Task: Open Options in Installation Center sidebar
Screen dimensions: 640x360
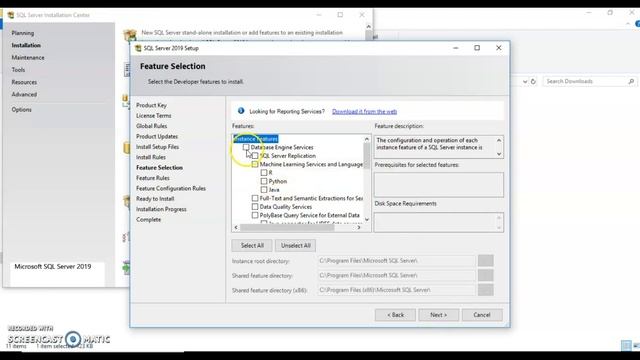Action: click(22, 109)
